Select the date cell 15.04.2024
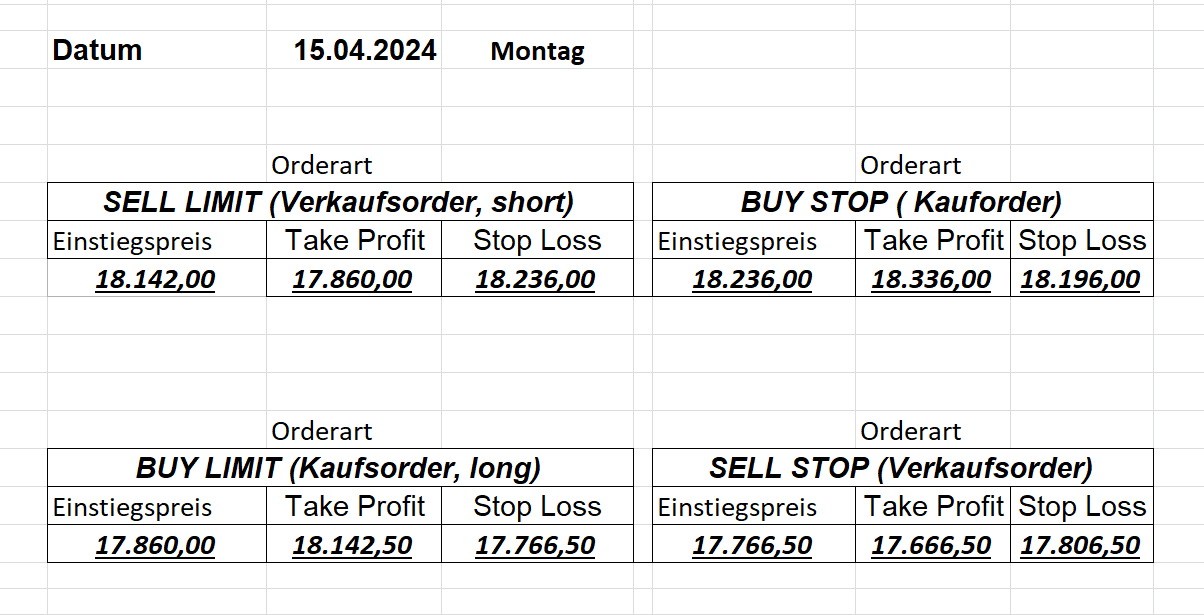This screenshot has width=1204, height=615. pyautogui.click(x=365, y=51)
